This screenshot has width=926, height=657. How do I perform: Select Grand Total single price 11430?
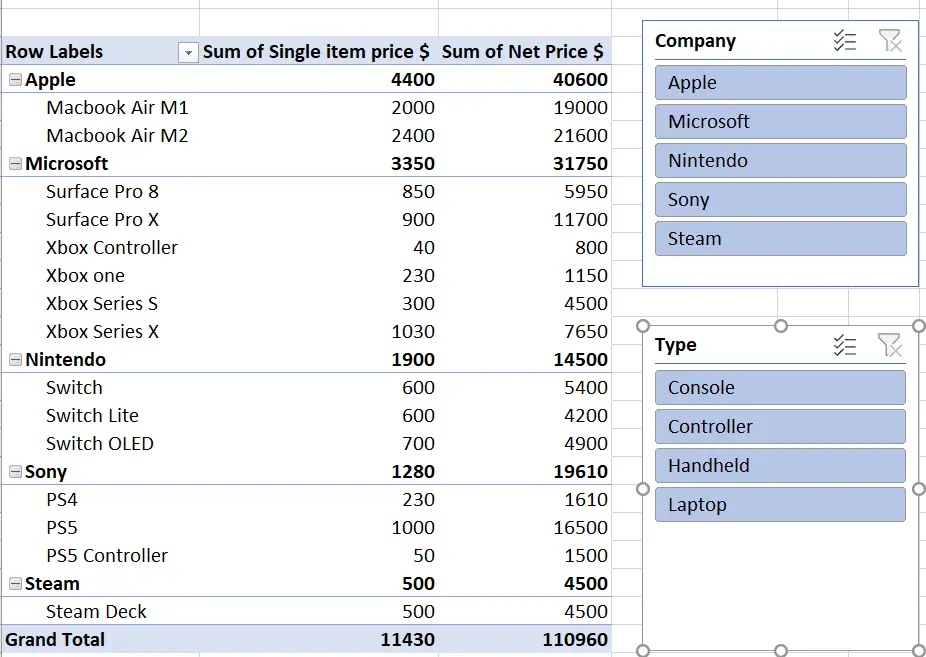click(407, 640)
